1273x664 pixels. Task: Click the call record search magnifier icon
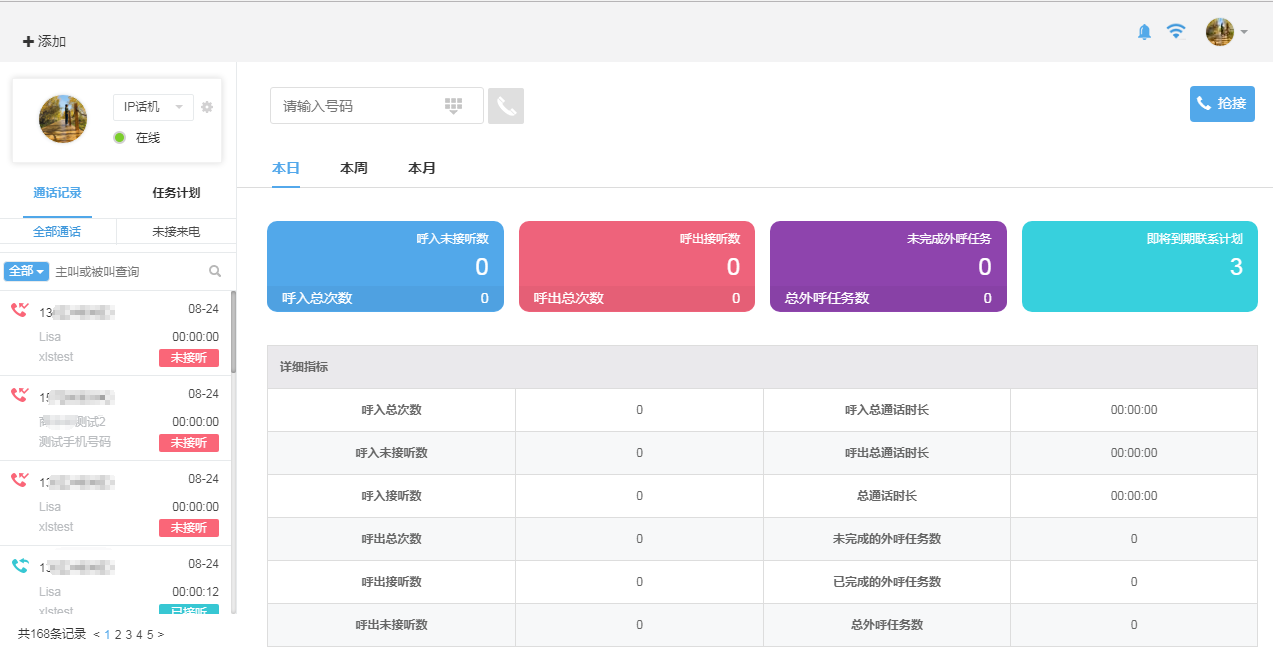[215, 271]
